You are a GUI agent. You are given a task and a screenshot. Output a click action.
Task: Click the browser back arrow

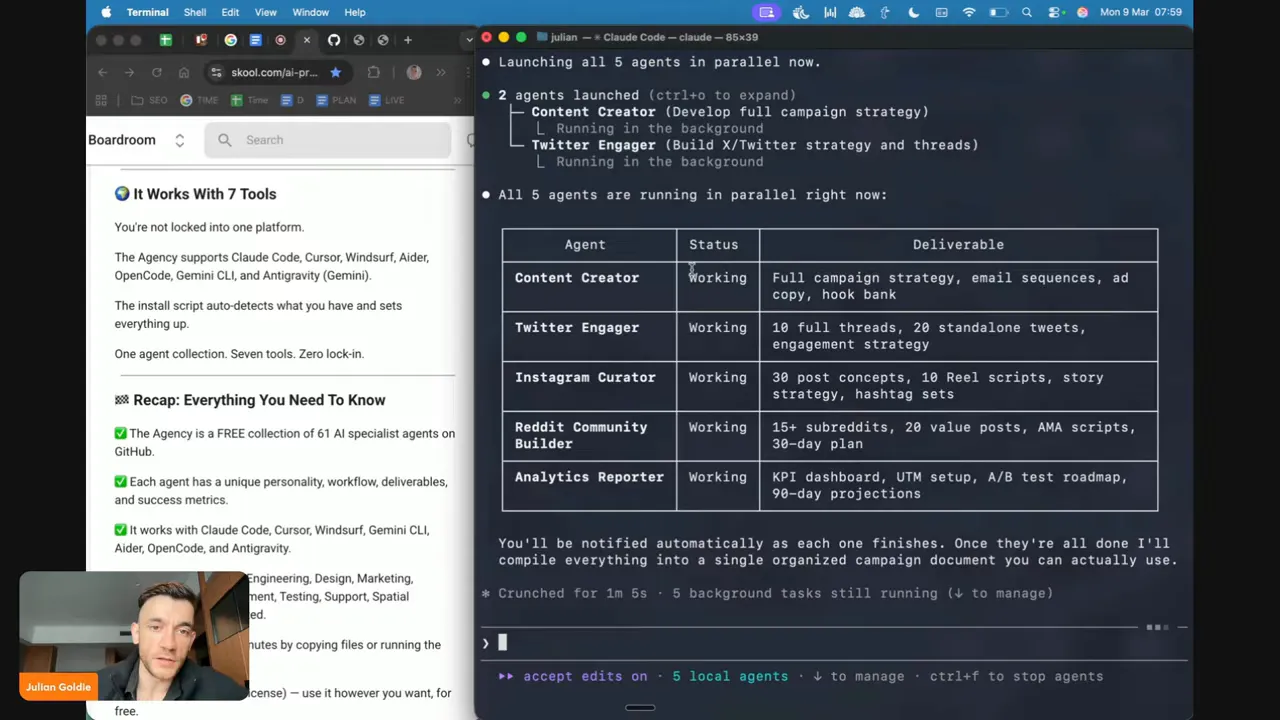click(x=102, y=72)
